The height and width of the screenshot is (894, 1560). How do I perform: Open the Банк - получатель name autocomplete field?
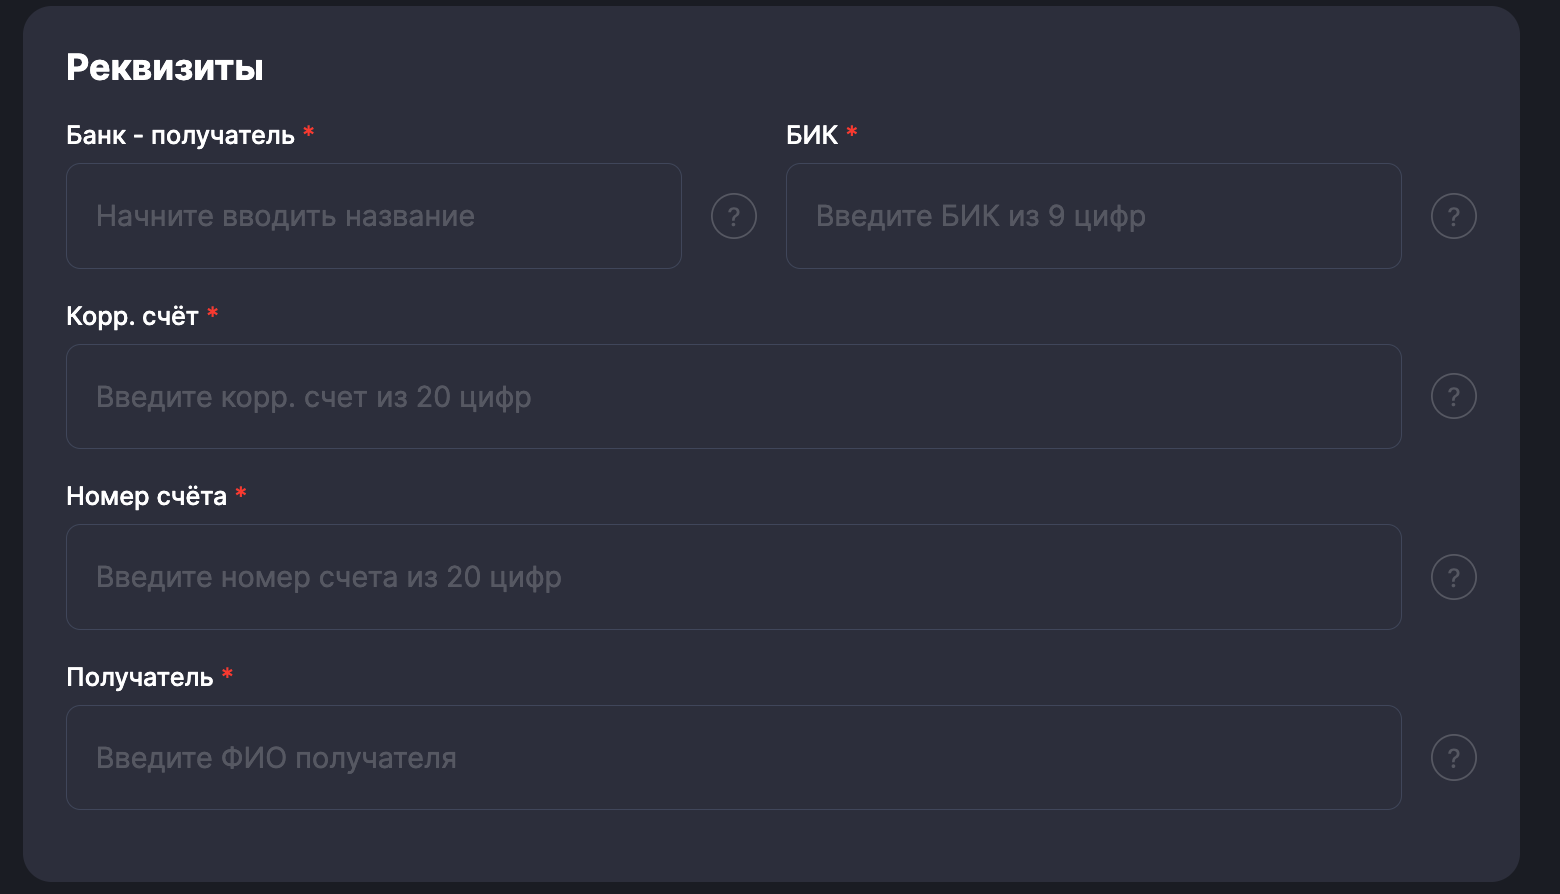tap(373, 216)
